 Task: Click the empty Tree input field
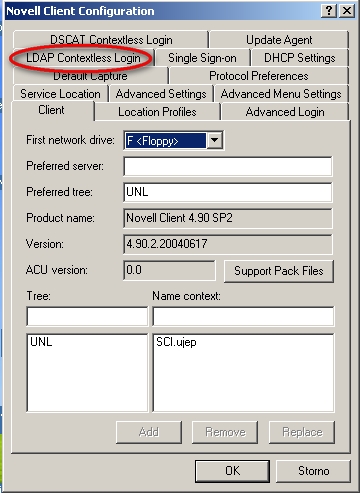[87, 316]
